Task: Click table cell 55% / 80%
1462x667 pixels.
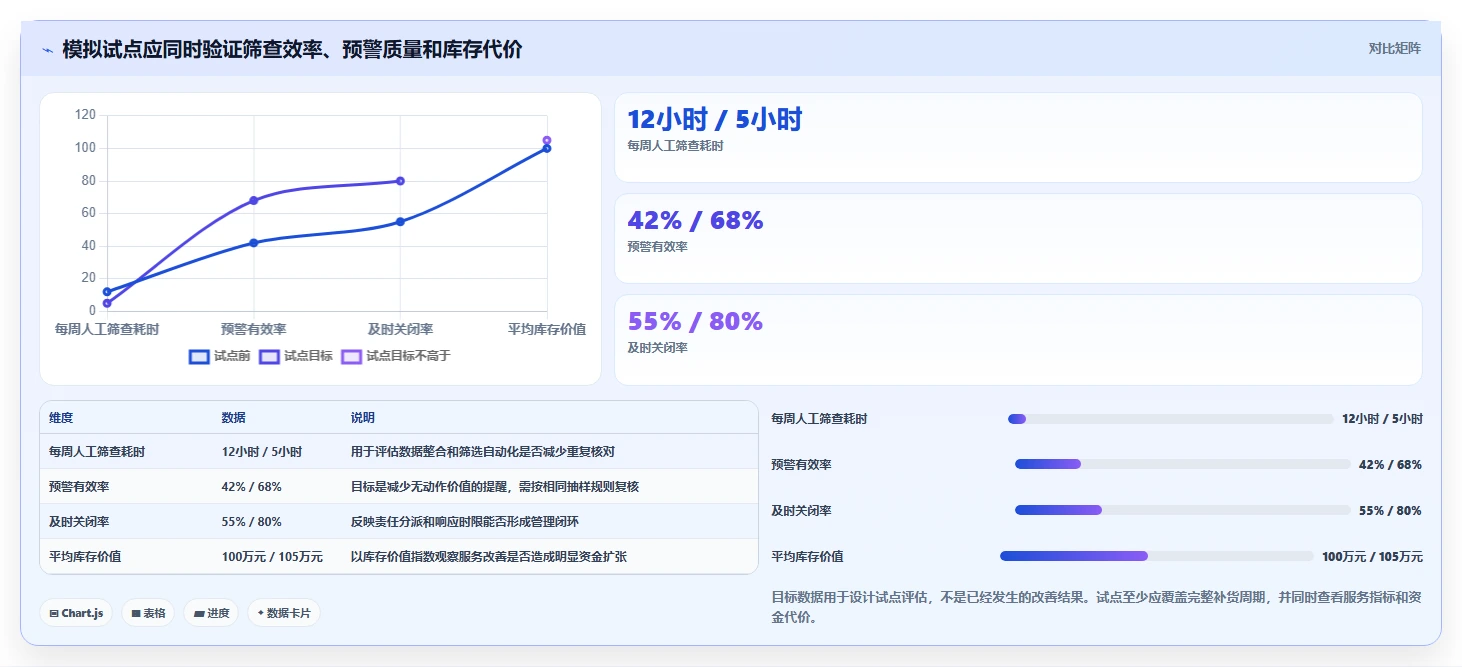Action: coord(251,522)
